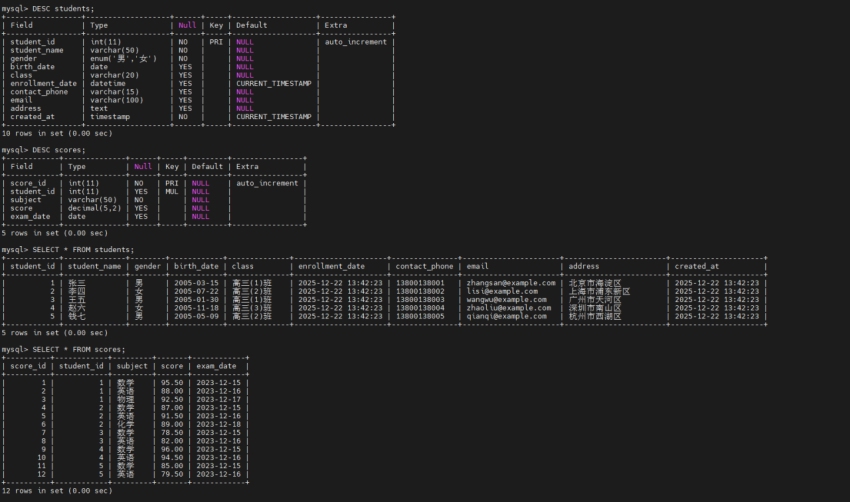Click email lisi@example.com

click(x=503, y=291)
